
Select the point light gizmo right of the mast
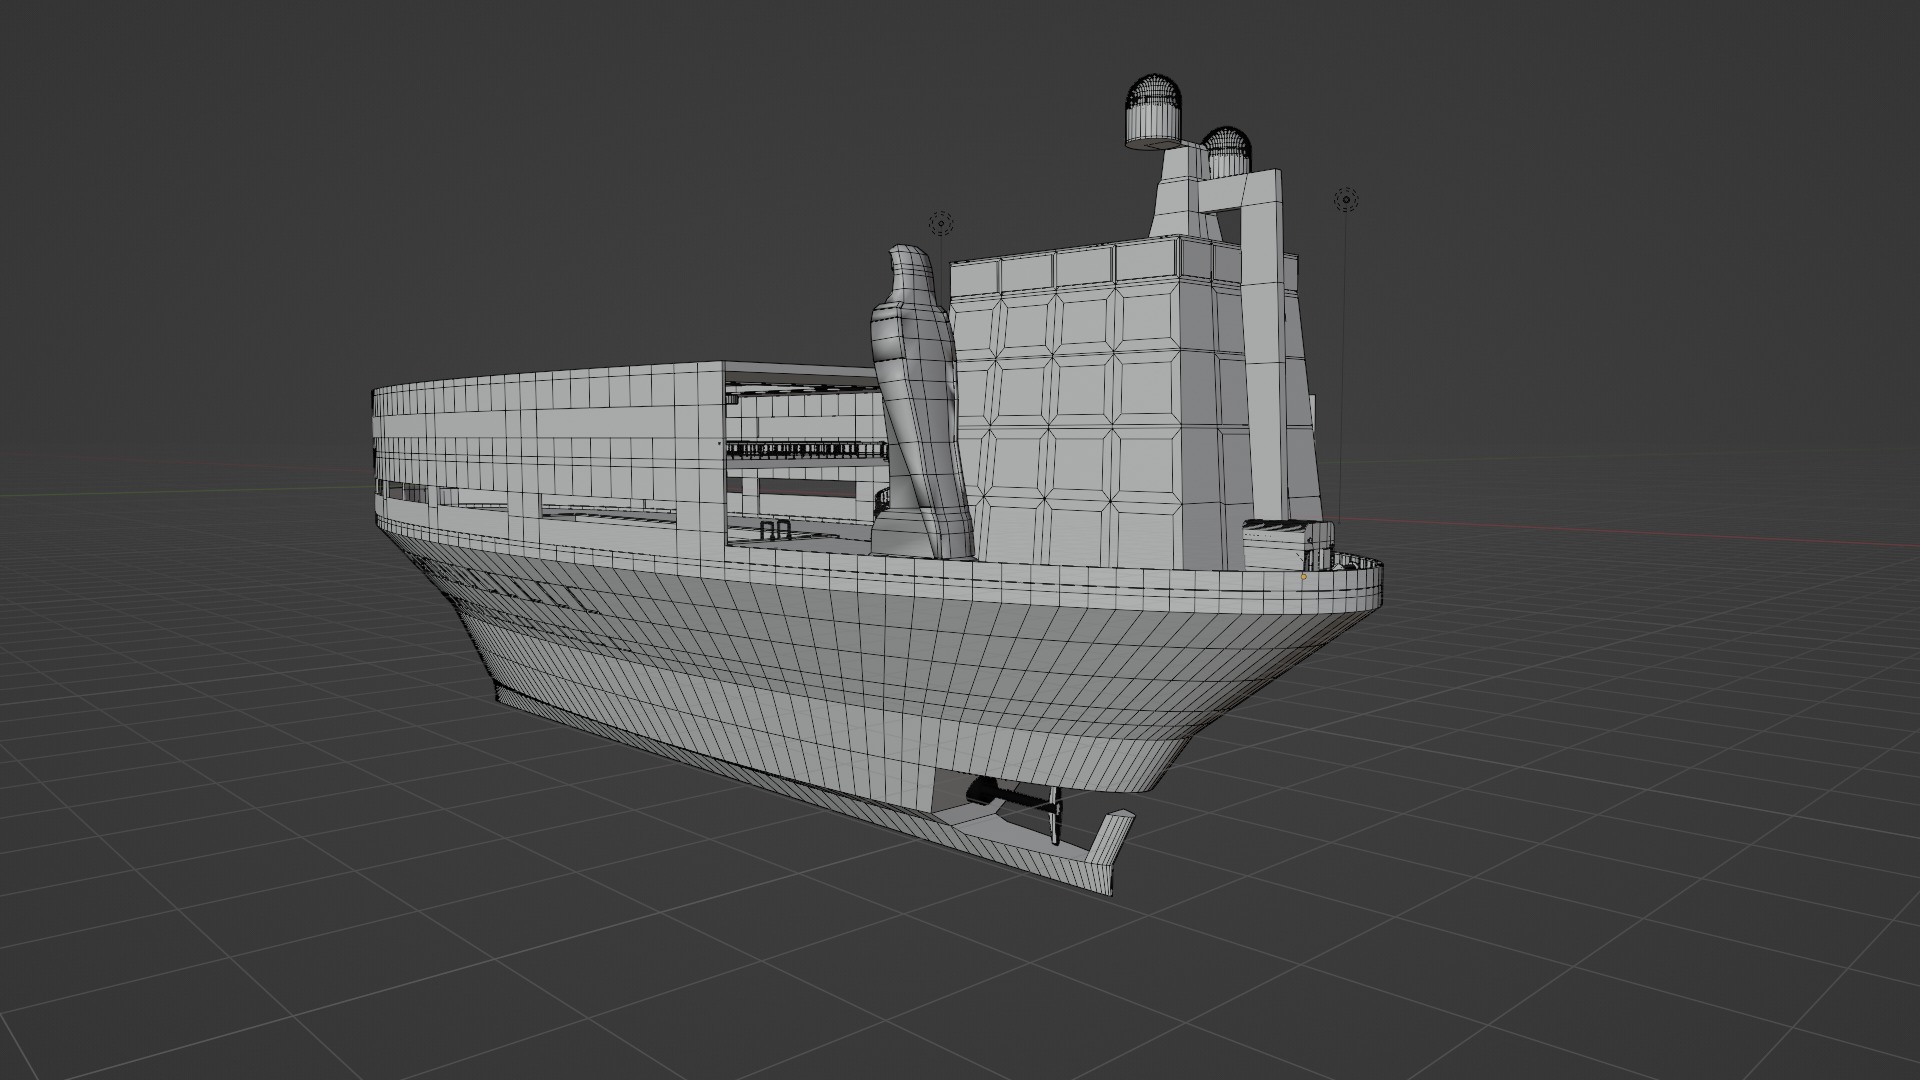click(x=1346, y=201)
